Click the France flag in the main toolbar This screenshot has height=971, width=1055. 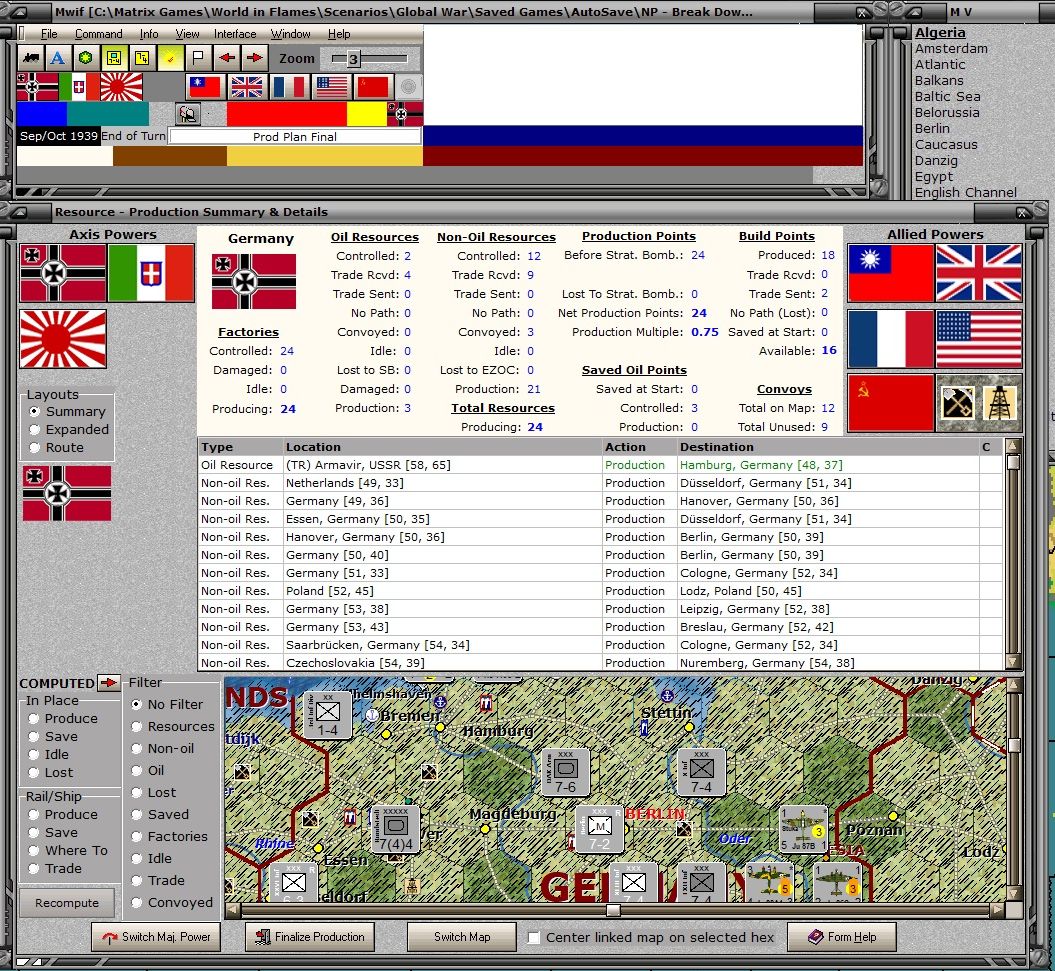click(289, 87)
